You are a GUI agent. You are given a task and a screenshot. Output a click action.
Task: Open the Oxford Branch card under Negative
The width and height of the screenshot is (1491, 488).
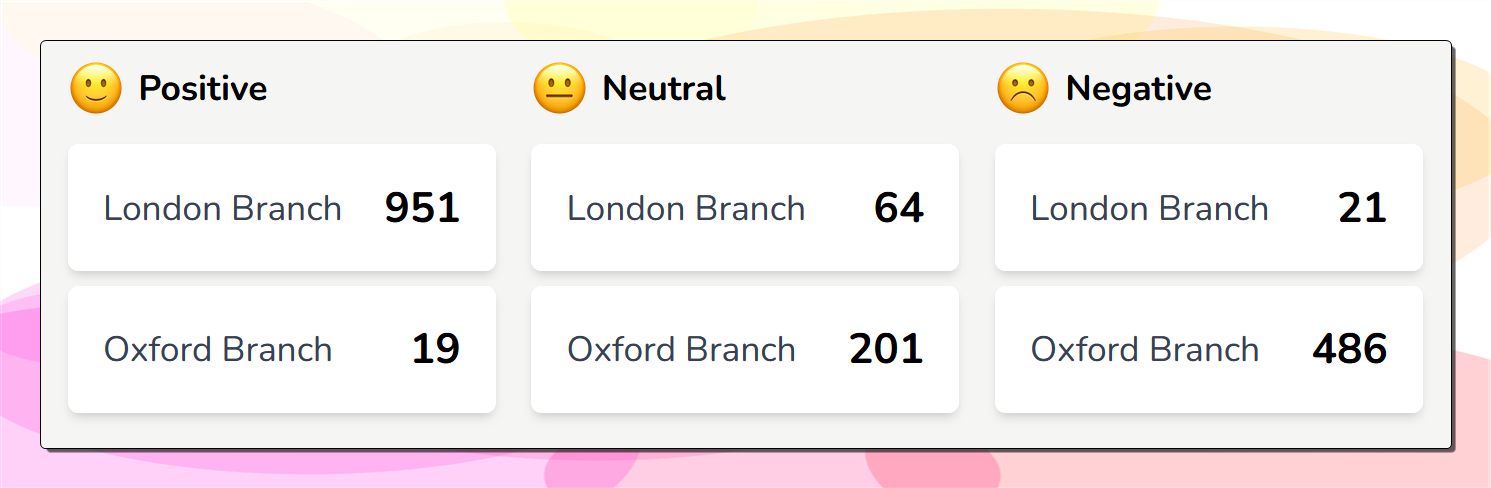pyautogui.click(x=1208, y=350)
